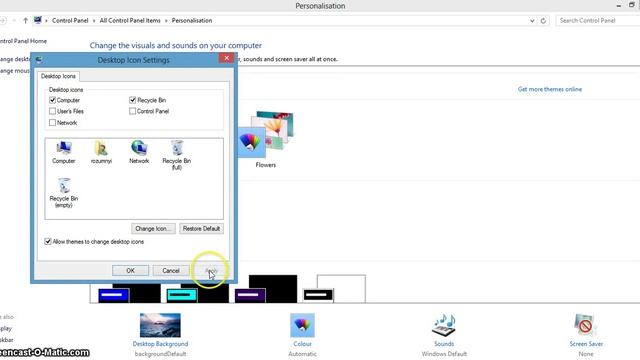Close the Desktop Icon Settings dialog
Image resolution: width=640 pixels, height=360 pixels.
click(227, 58)
